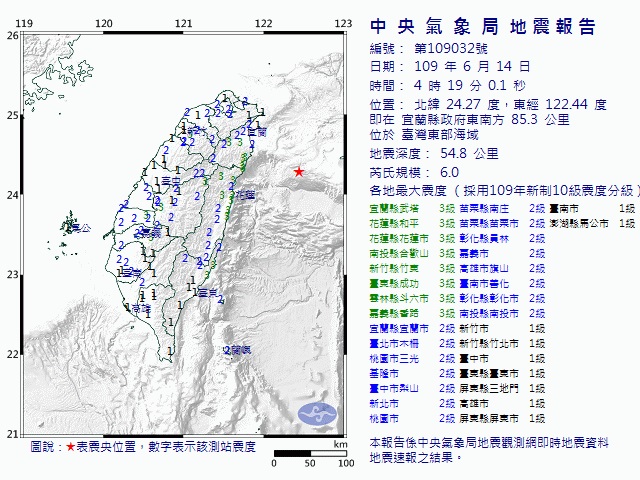Click the longitude axis label 122
The width and height of the screenshot is (640, 480).
coord(263,23)
